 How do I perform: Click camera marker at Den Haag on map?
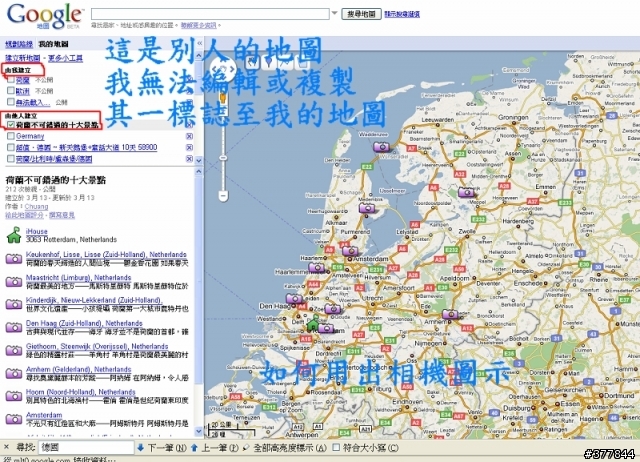[x=294, y=299]
